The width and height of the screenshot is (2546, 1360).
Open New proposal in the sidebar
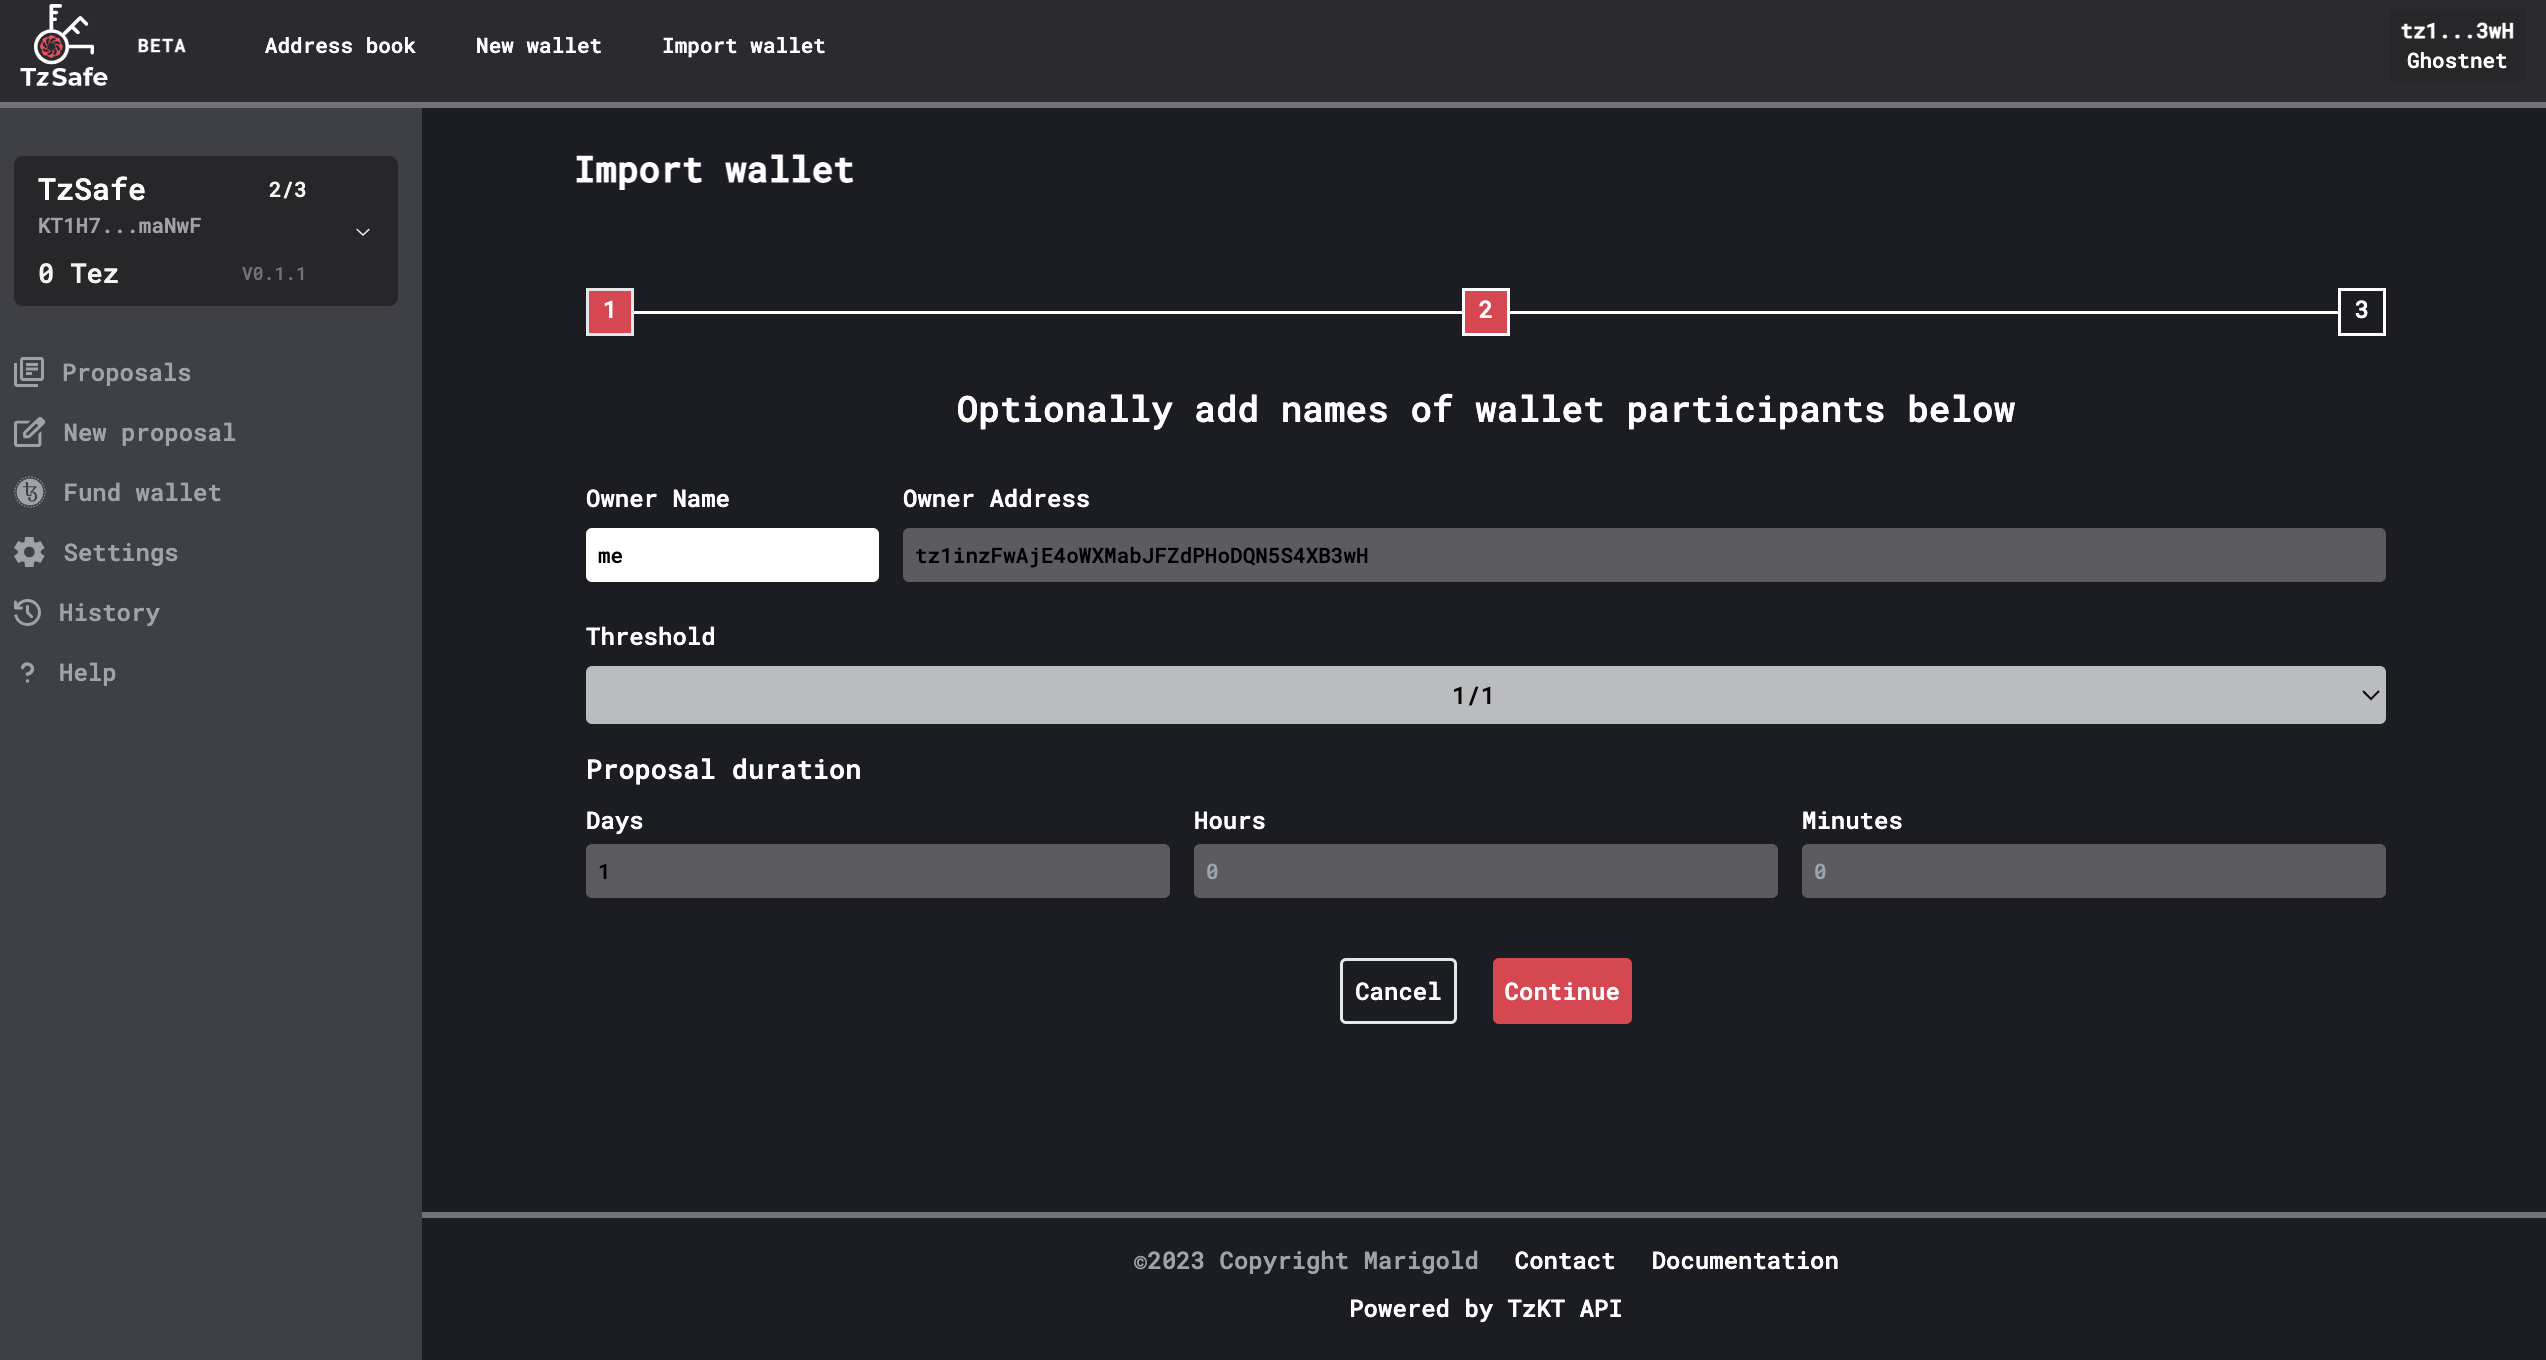(149, 432)
